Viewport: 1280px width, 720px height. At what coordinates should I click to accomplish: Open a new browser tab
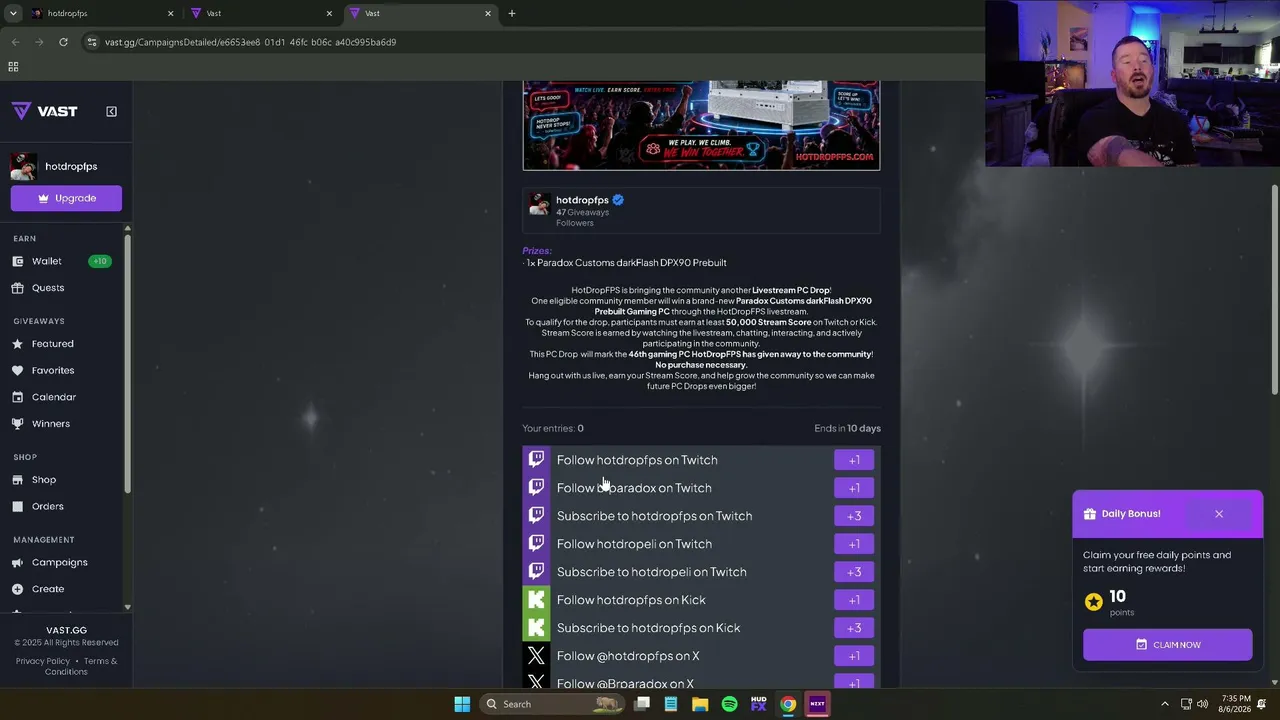tap(512, 13)
